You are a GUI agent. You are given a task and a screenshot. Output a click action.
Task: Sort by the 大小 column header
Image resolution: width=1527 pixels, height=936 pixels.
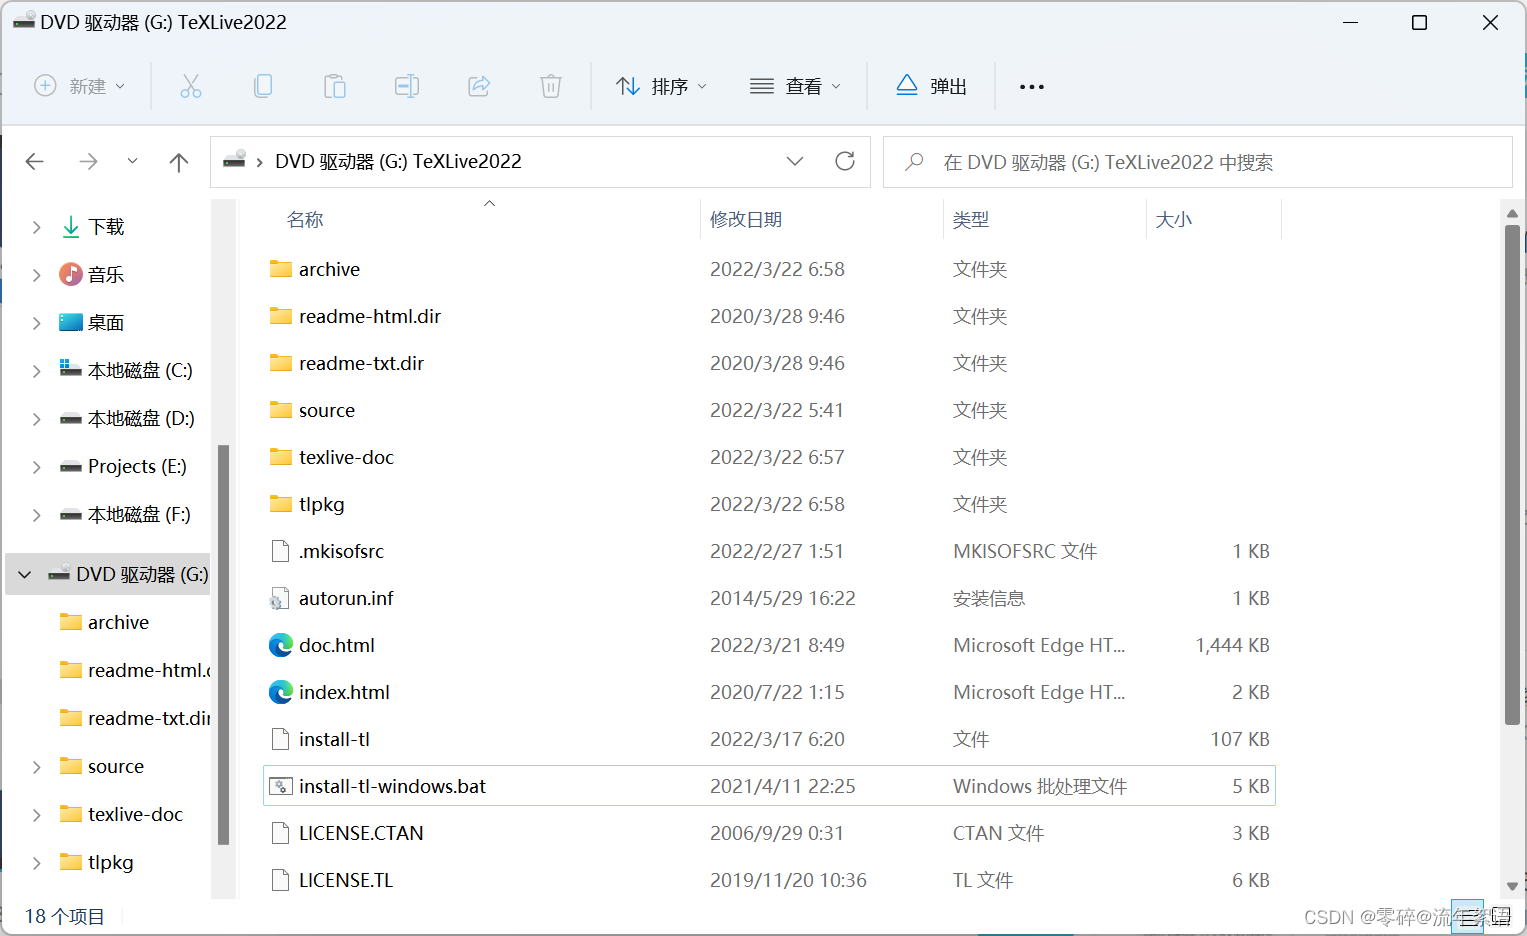pos(1174,220)
